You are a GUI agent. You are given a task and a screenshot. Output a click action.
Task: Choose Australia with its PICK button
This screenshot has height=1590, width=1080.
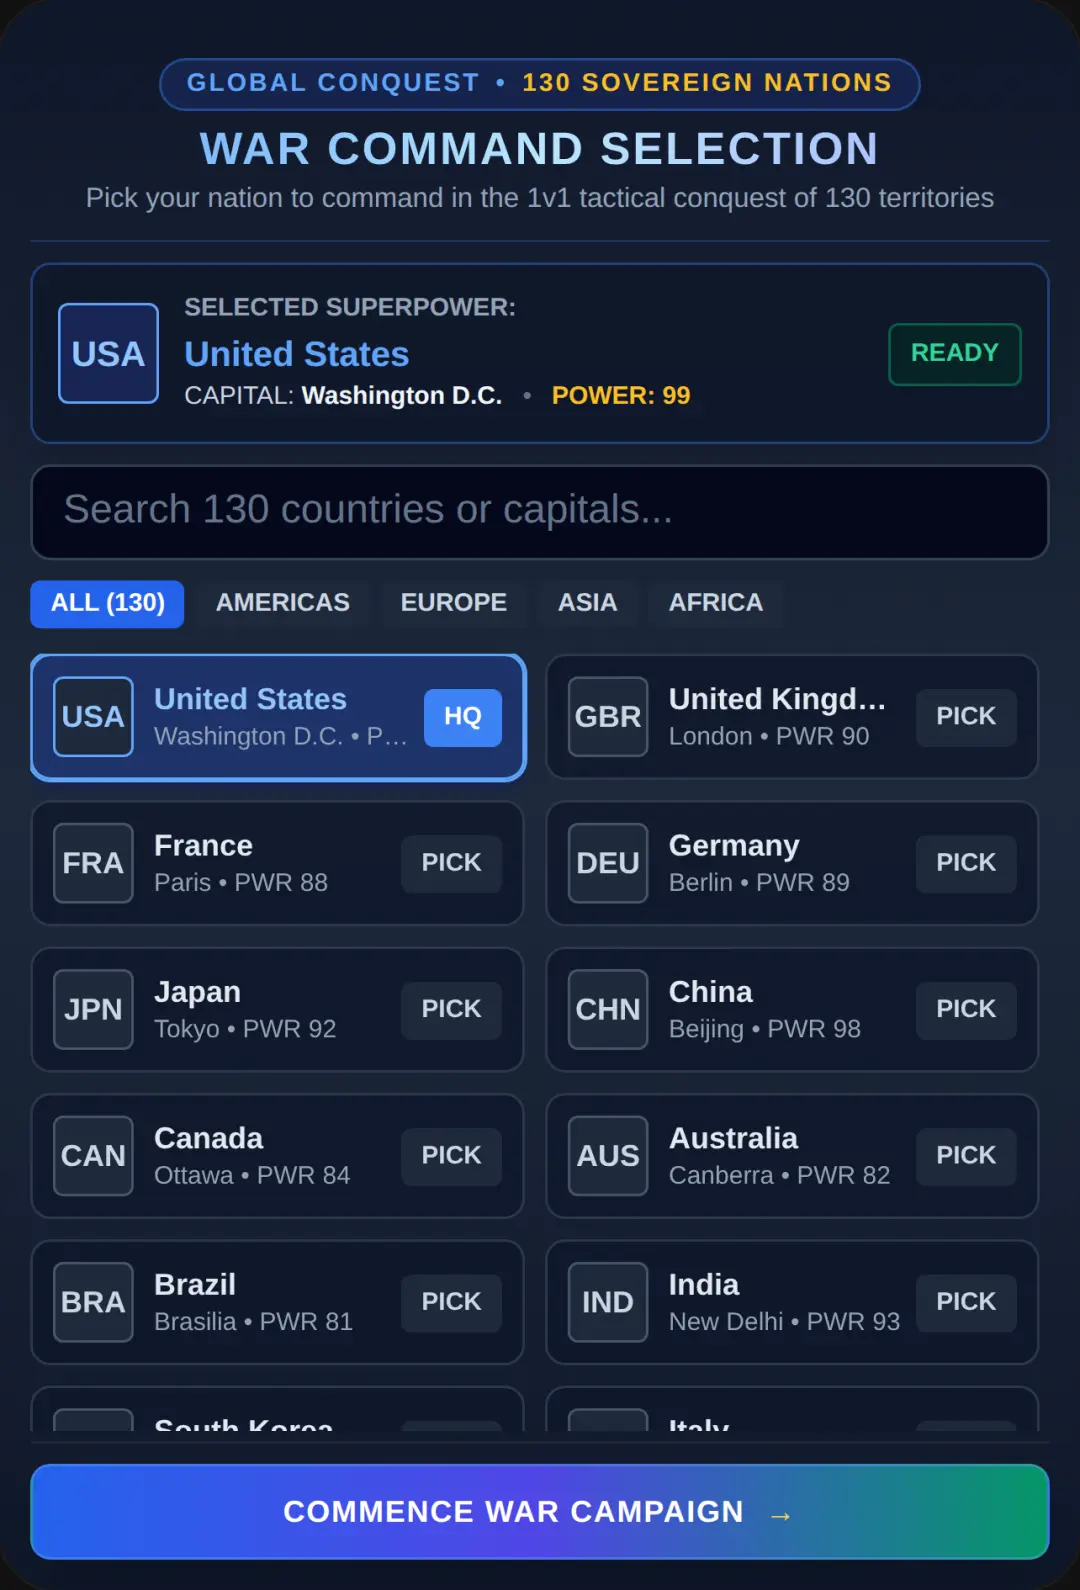pos(966,1156)
